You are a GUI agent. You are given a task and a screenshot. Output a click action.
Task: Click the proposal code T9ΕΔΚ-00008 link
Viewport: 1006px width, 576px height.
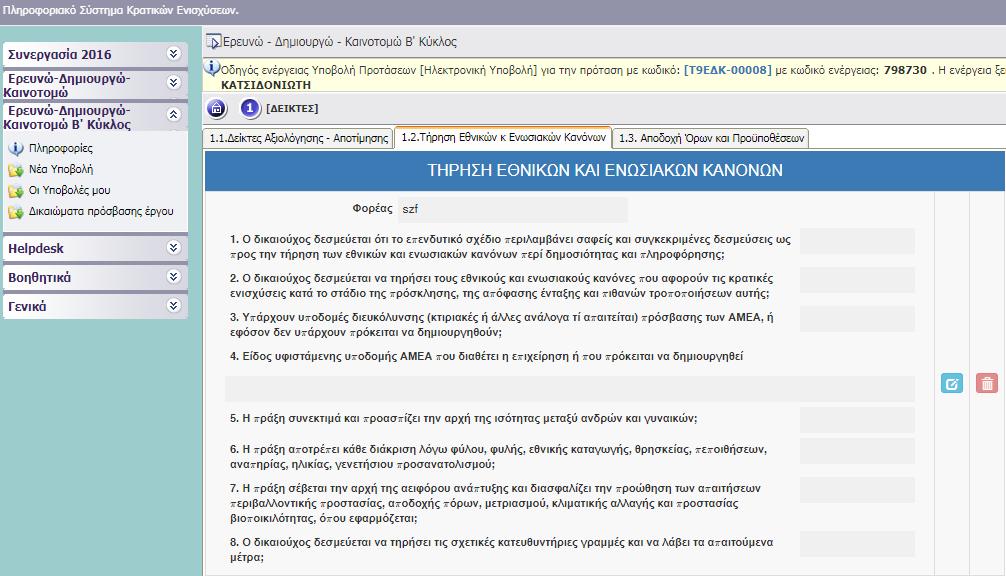pyautogui.click(x=728, y=70)
